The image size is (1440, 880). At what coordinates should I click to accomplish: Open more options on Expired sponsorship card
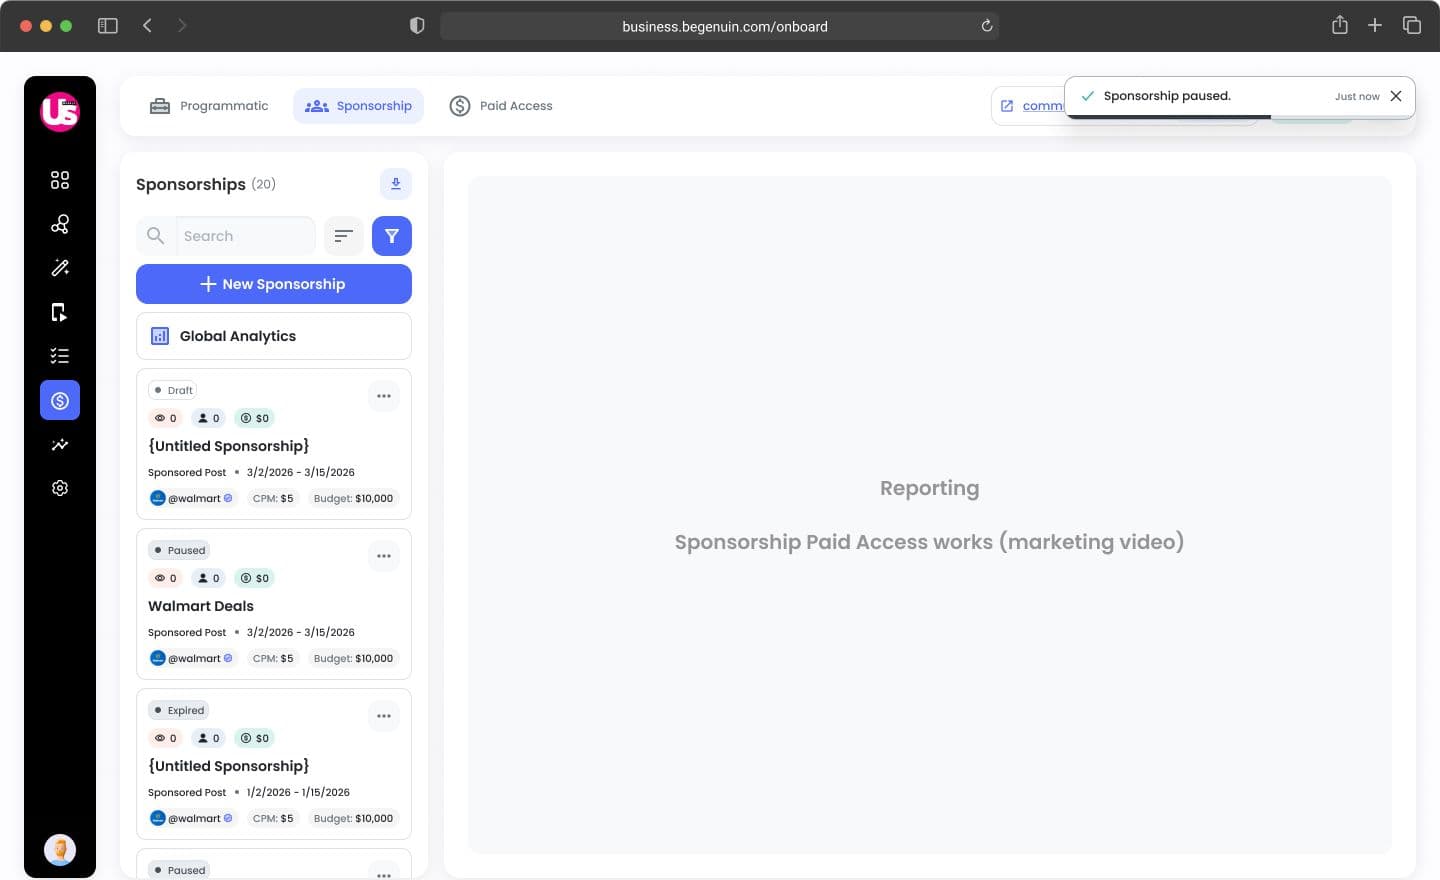point(384,716)
